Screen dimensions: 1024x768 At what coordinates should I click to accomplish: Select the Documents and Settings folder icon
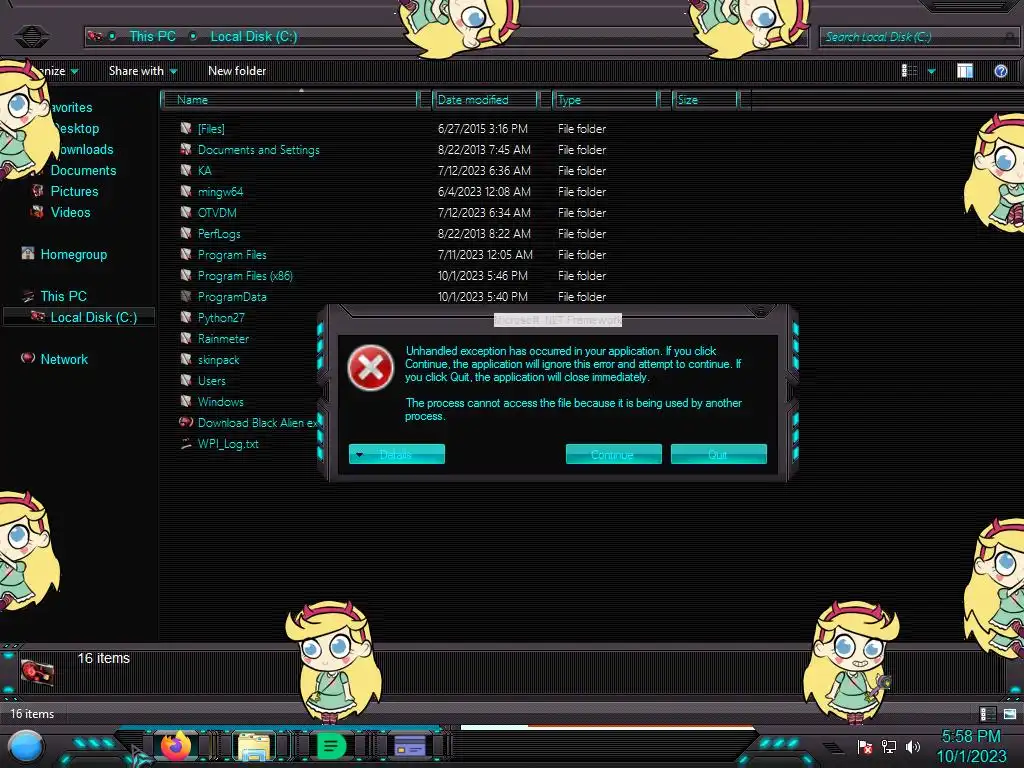point(186,149)
